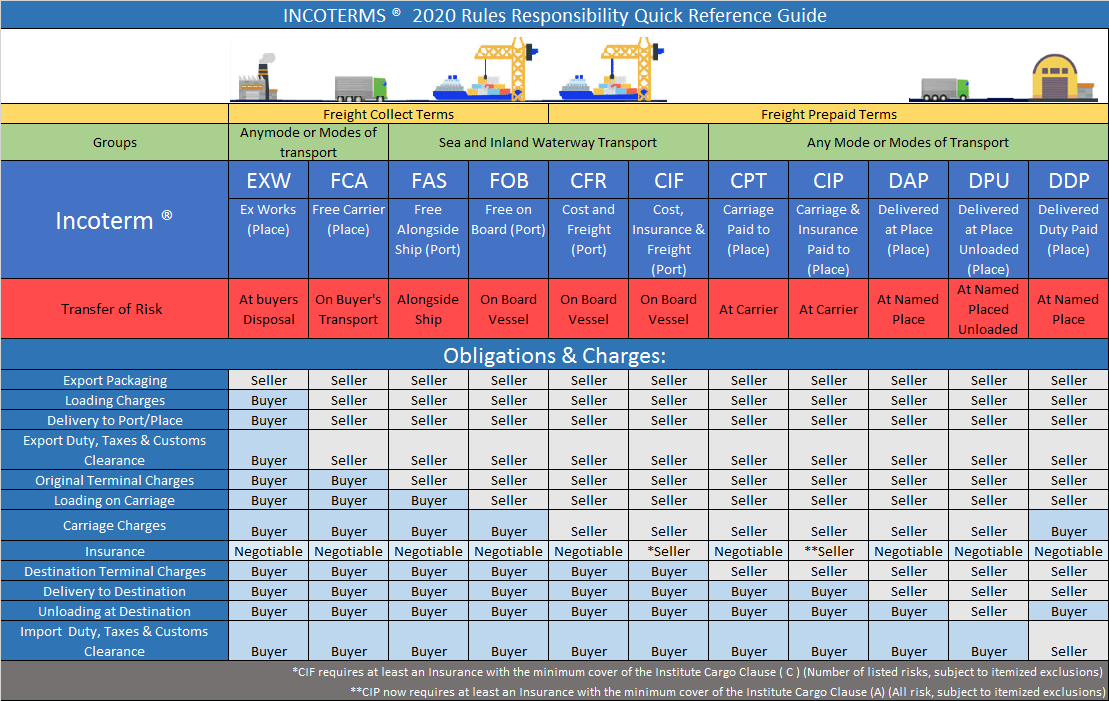1109x701 pixels.
Task: Select the **Seller insurance cell under CIP
Action: pos(828,551)
